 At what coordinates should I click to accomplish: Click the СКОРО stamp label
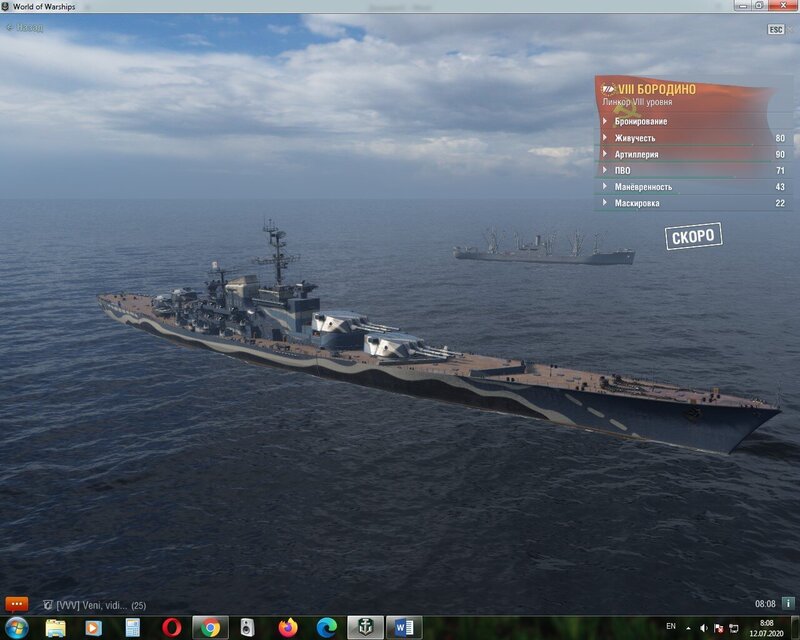693,236
